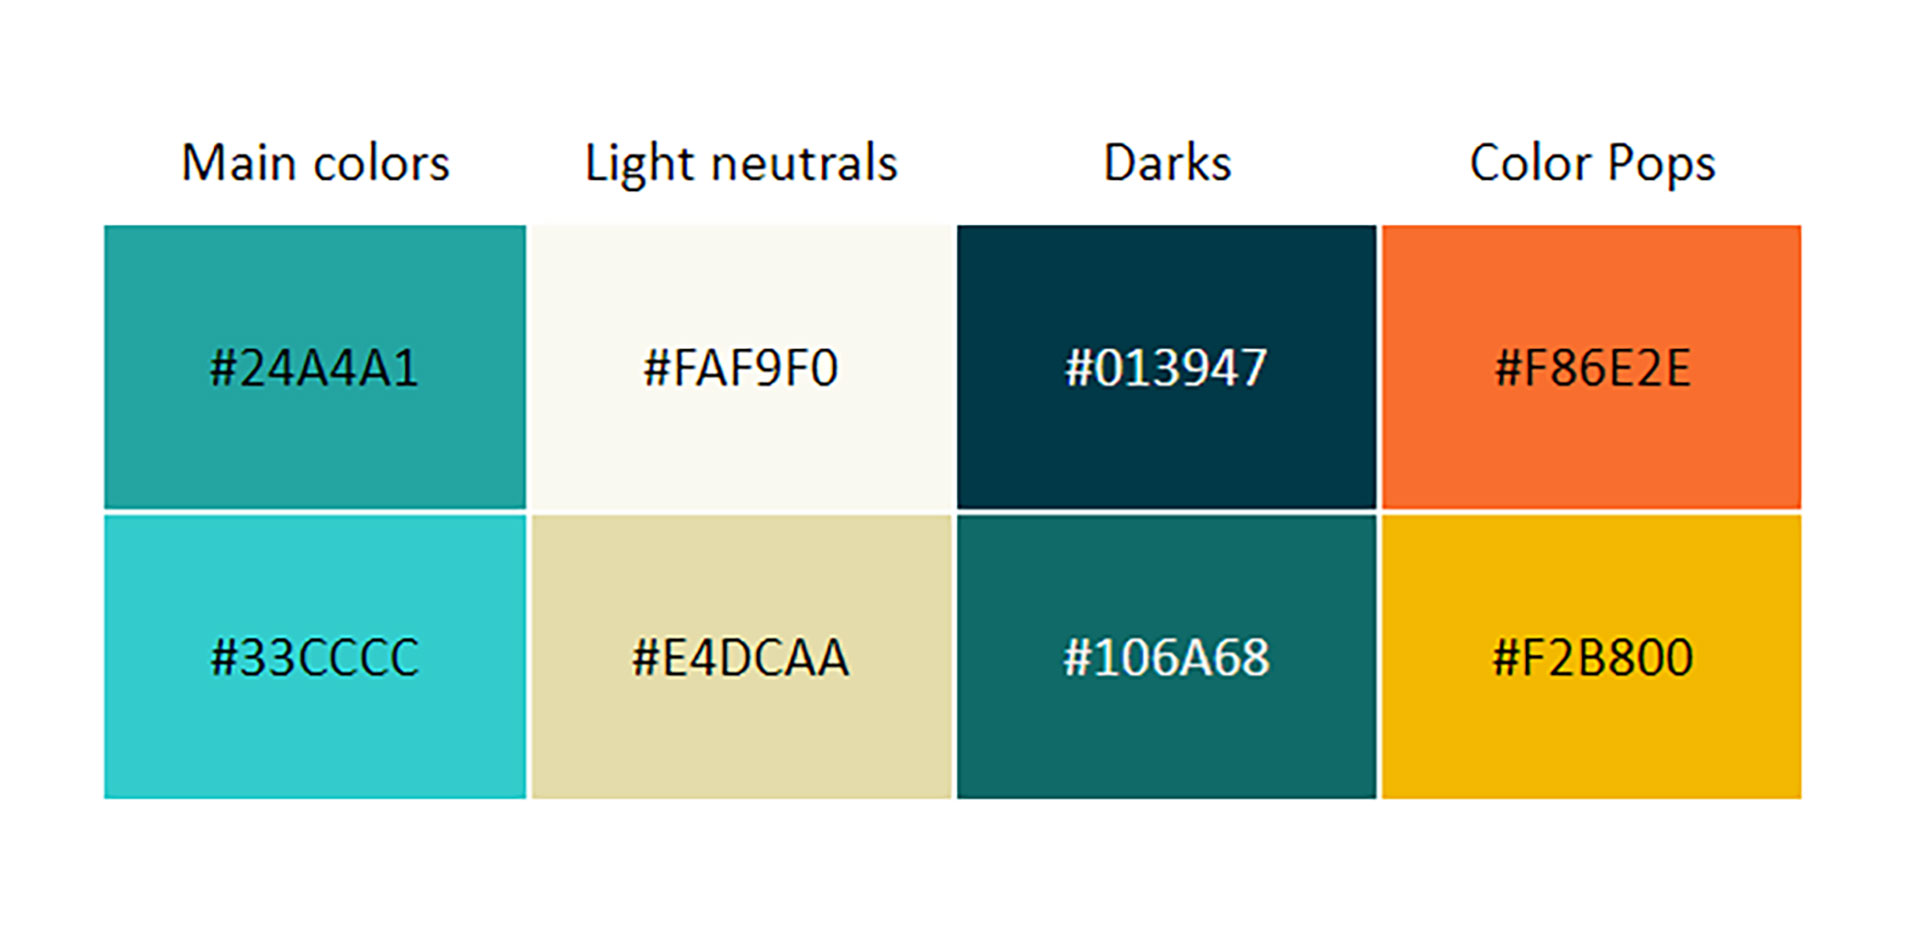This screenshot has height=940, width=1920.
Task: Select the #F2B800 hex code text
Action: [1592, 658]
